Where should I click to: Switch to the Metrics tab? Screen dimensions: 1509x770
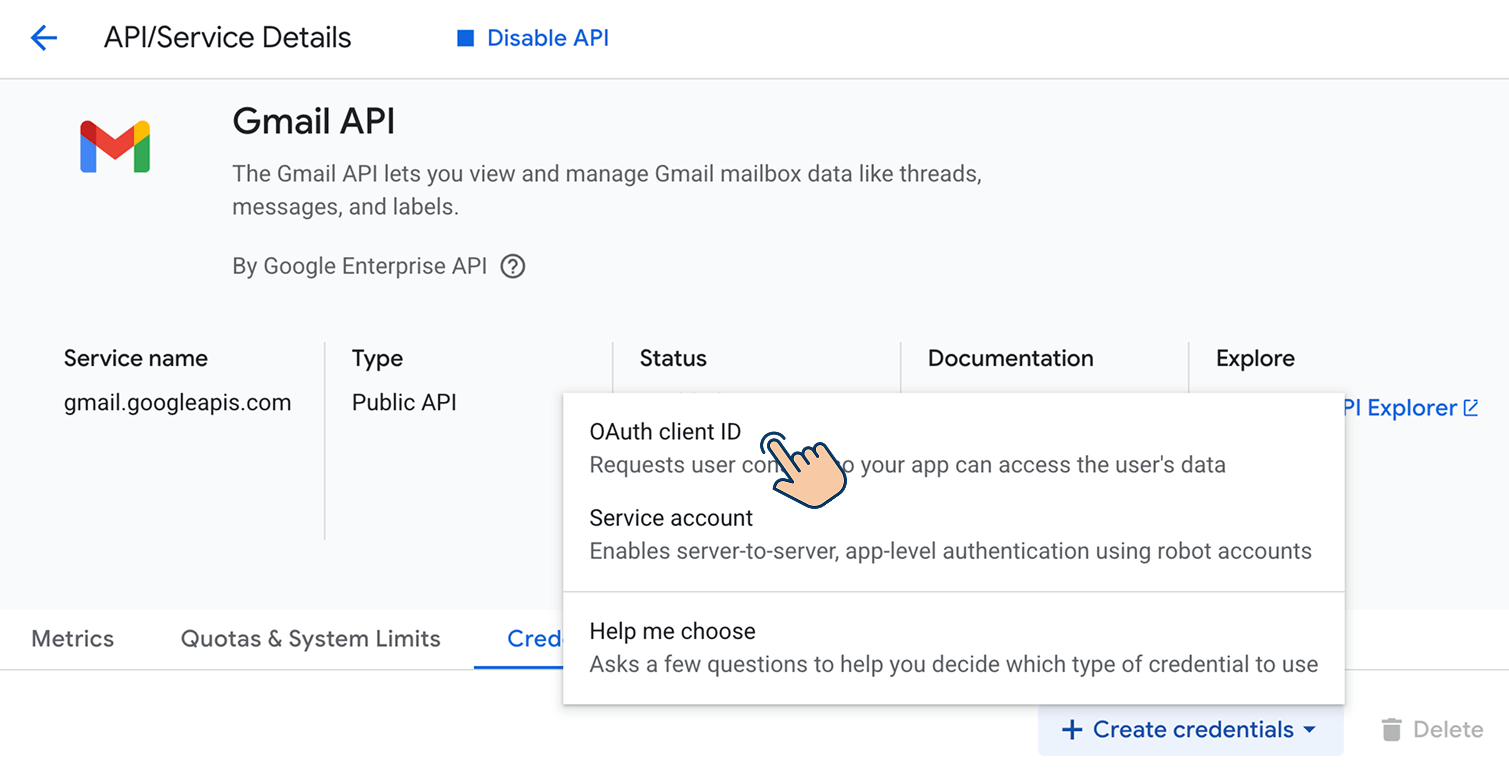tap(73, 639)
